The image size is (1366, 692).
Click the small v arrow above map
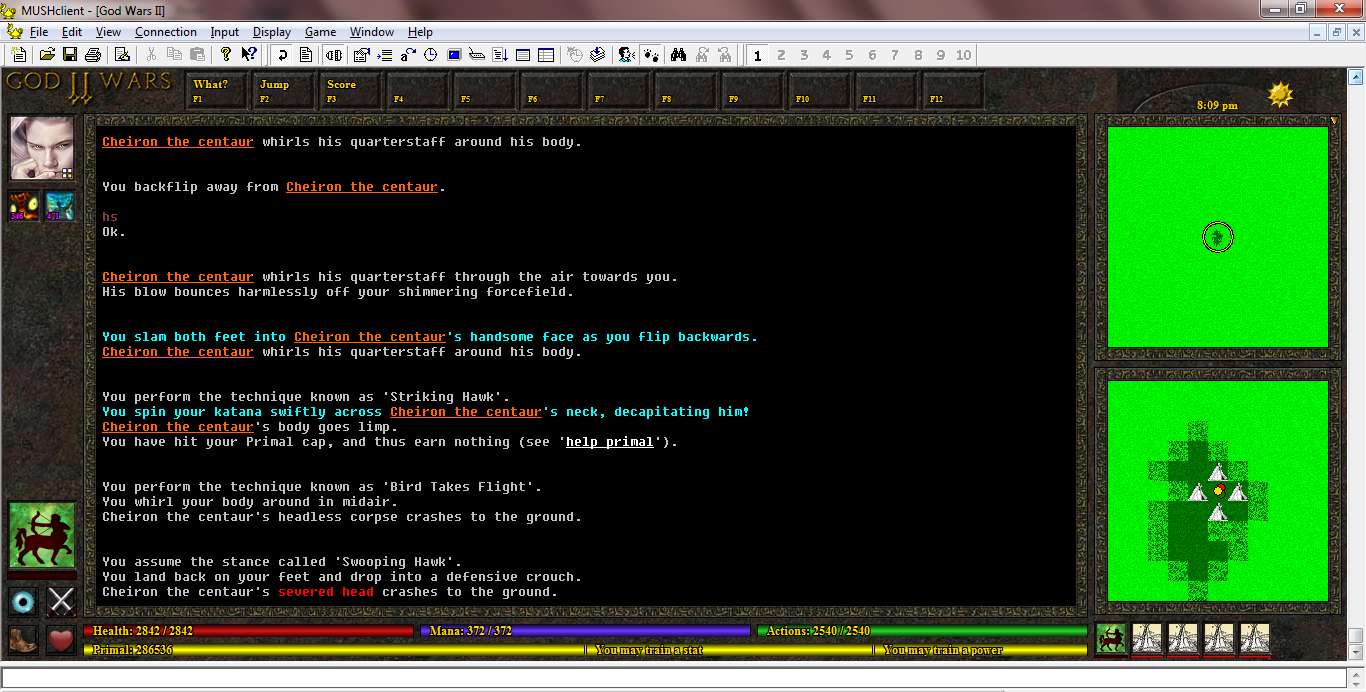click(x=1333, y=121)
